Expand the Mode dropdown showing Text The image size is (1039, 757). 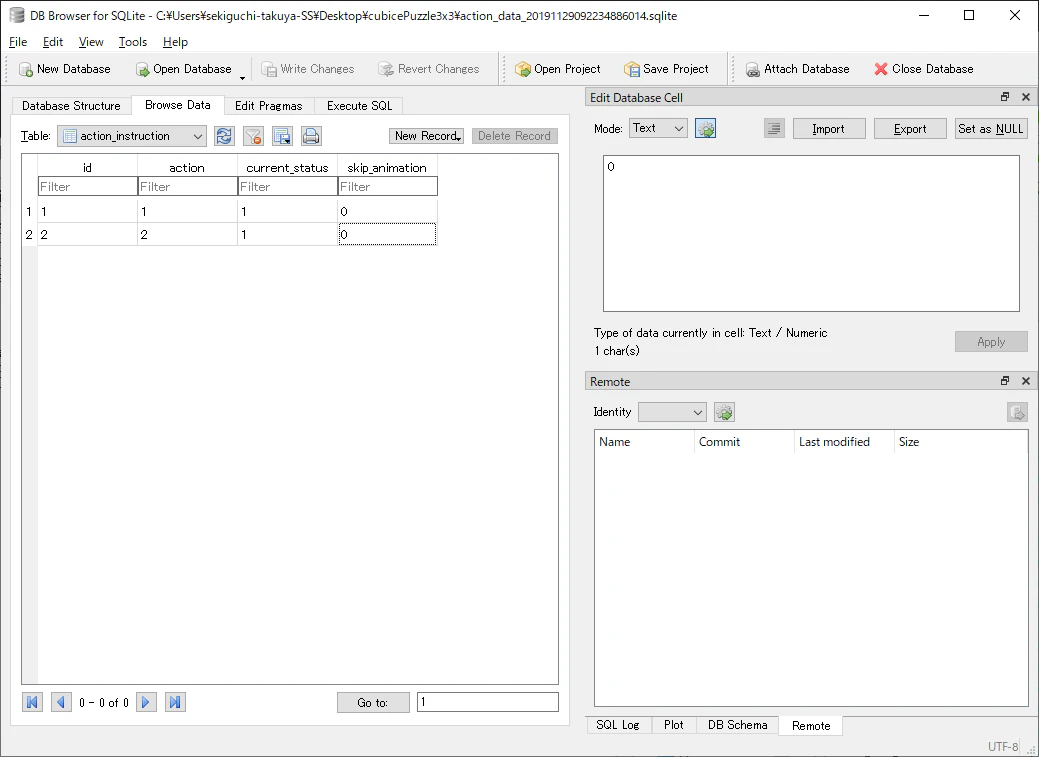[x=658, y=128]
